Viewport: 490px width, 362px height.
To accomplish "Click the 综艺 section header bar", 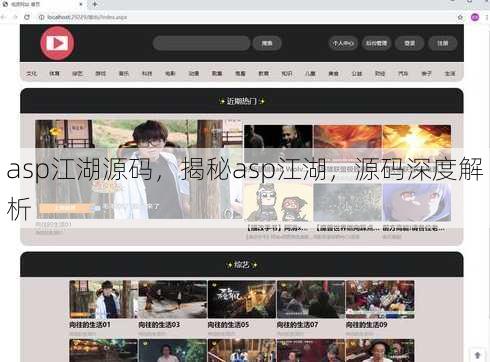I will tap(242, 265).
